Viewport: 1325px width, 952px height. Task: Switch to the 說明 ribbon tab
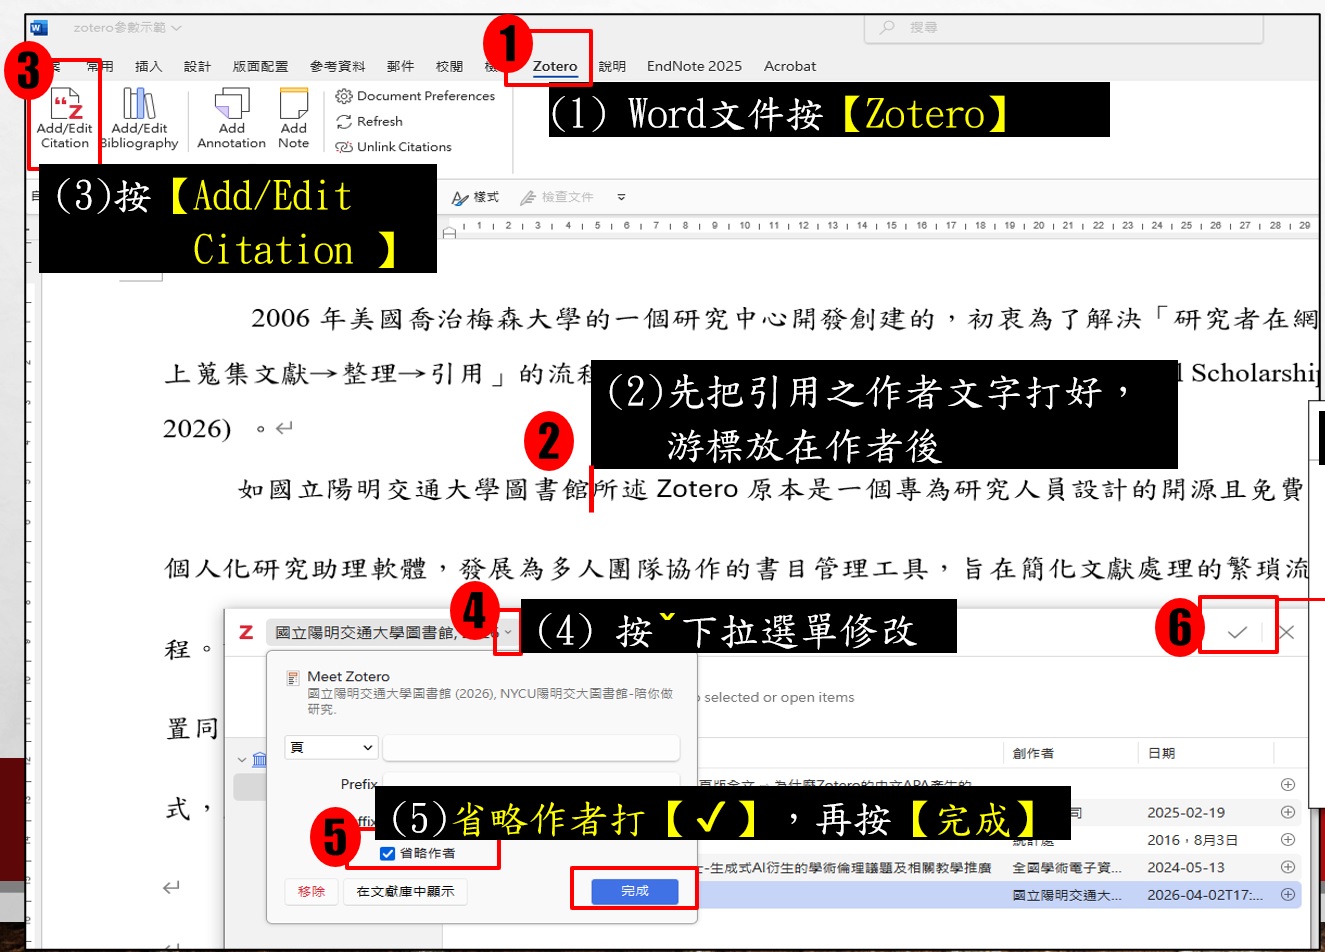click(x=612, y=66)
